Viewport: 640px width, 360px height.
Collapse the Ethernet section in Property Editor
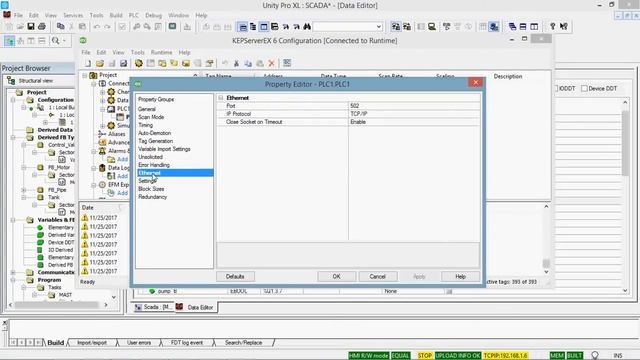[221, 98]
